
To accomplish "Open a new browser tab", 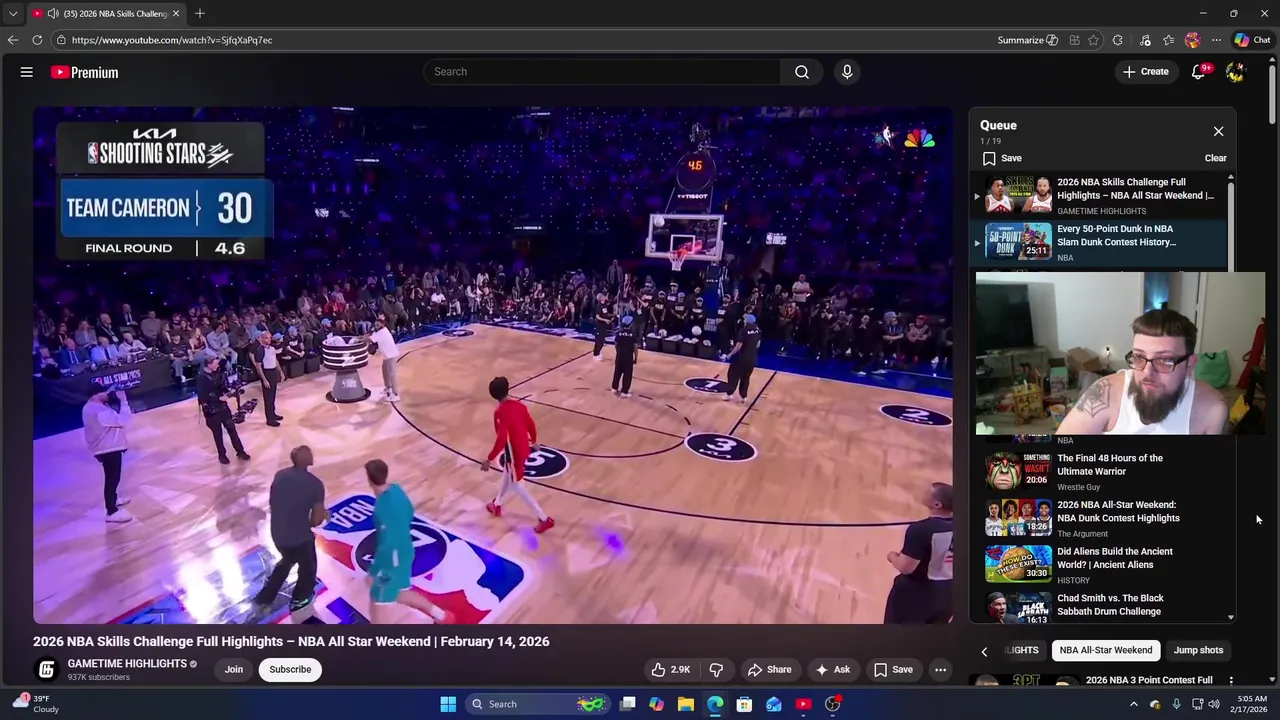I will [x=200, y=13].
